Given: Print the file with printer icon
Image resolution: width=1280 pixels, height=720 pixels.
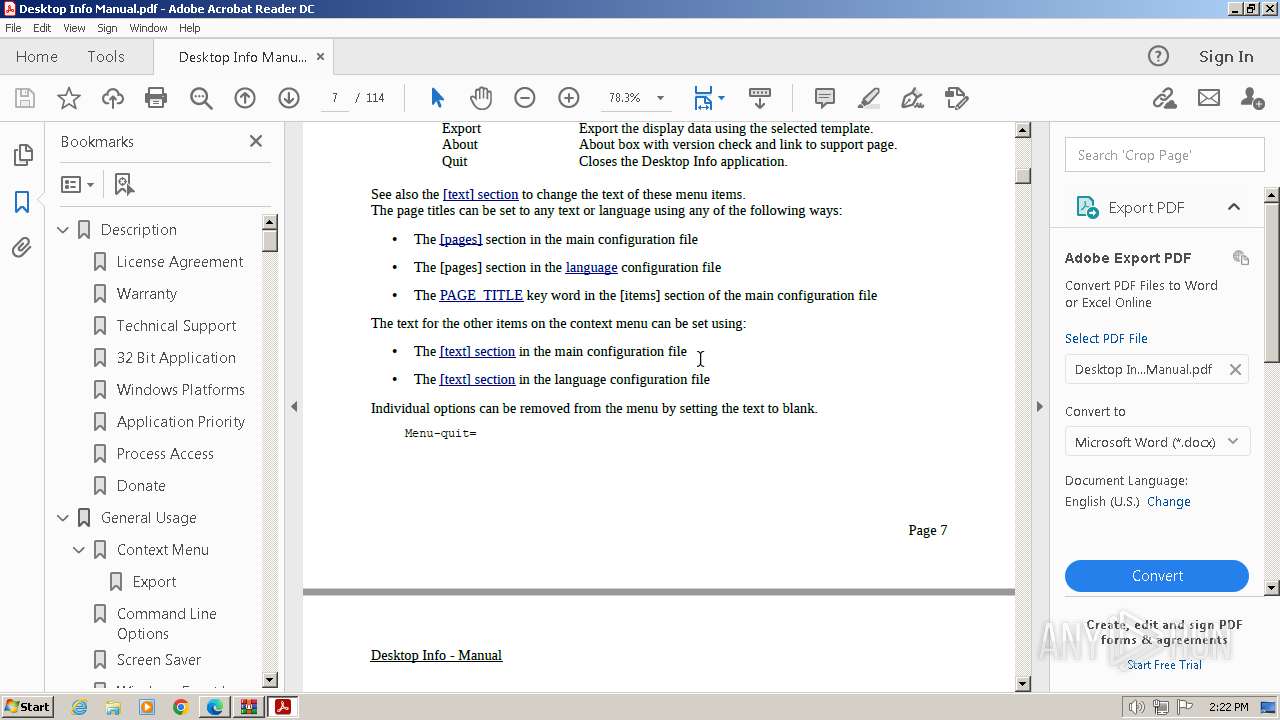Looking at the screenshot, I should point(156,98).
